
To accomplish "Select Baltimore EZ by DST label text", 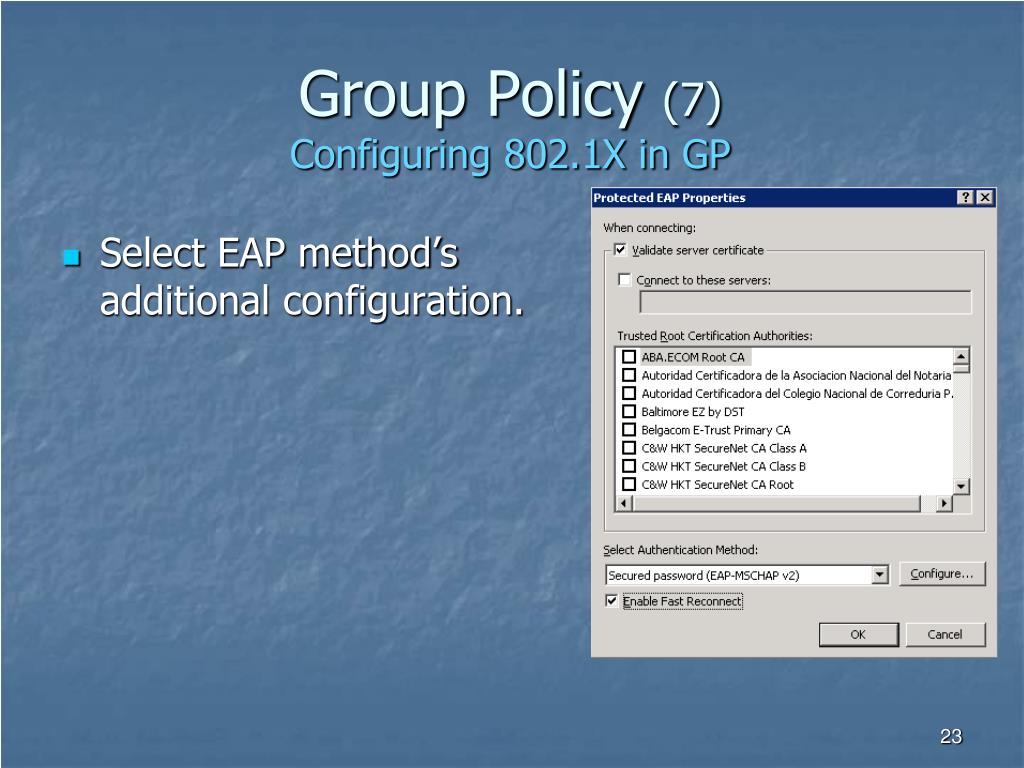I will point(693,412).
